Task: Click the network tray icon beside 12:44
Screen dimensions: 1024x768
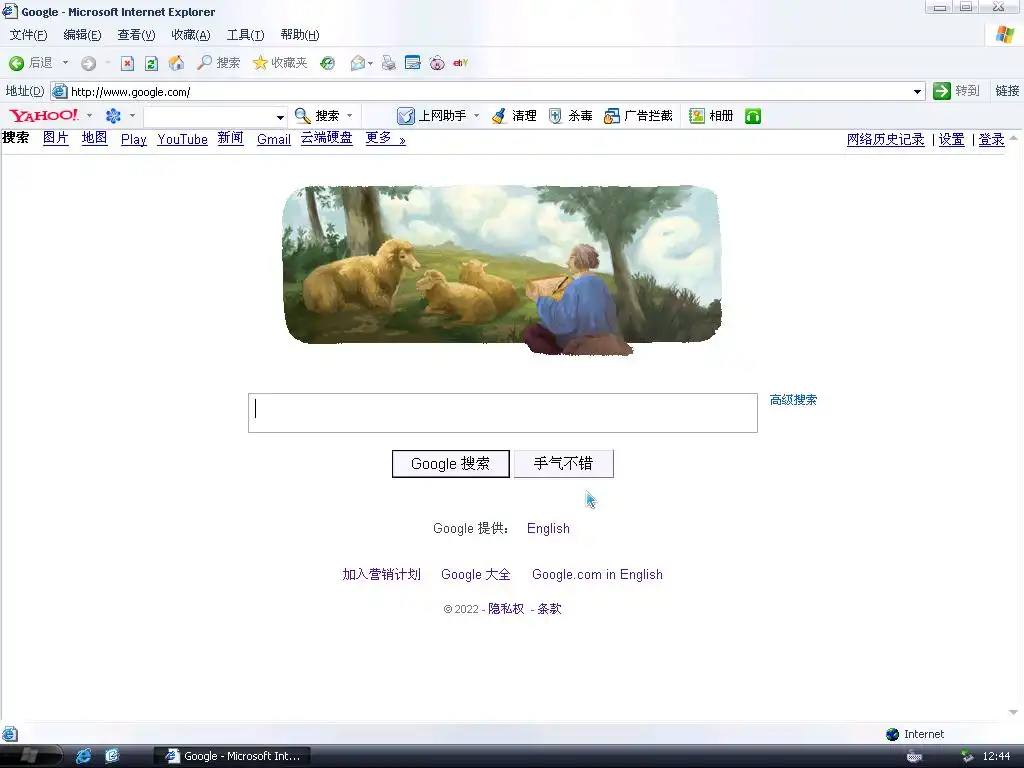Action: pos(967,756)
